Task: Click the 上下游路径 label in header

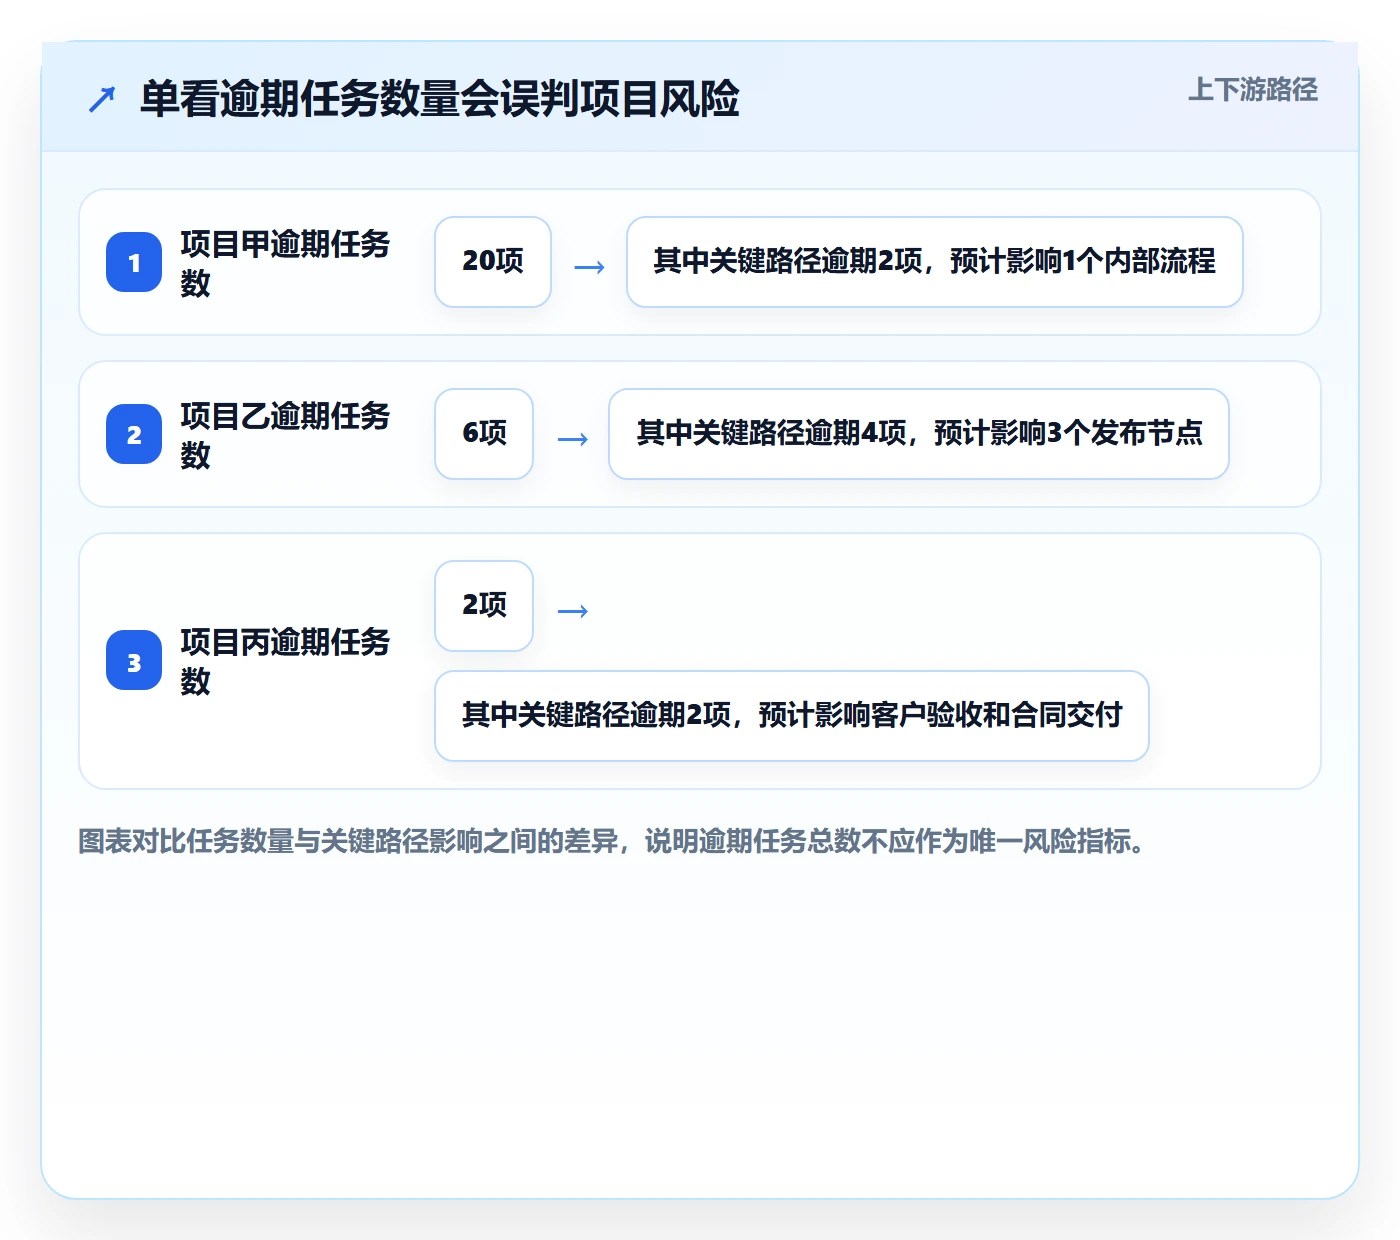Action: [1252, 90]
